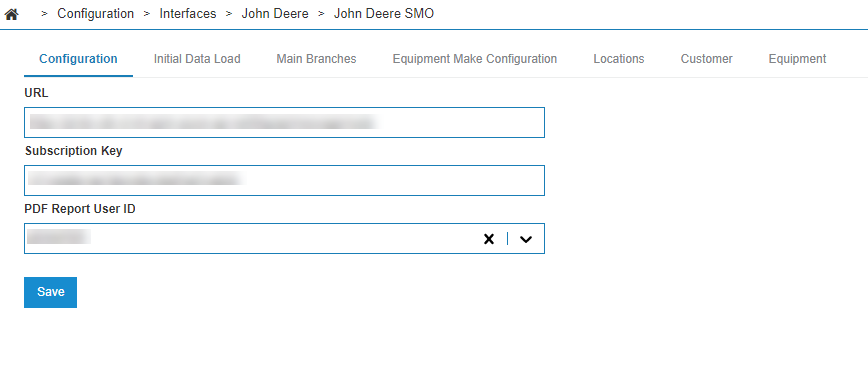Go to the home page icon
This screenshot has height=371, width=868.
point(11,14)
